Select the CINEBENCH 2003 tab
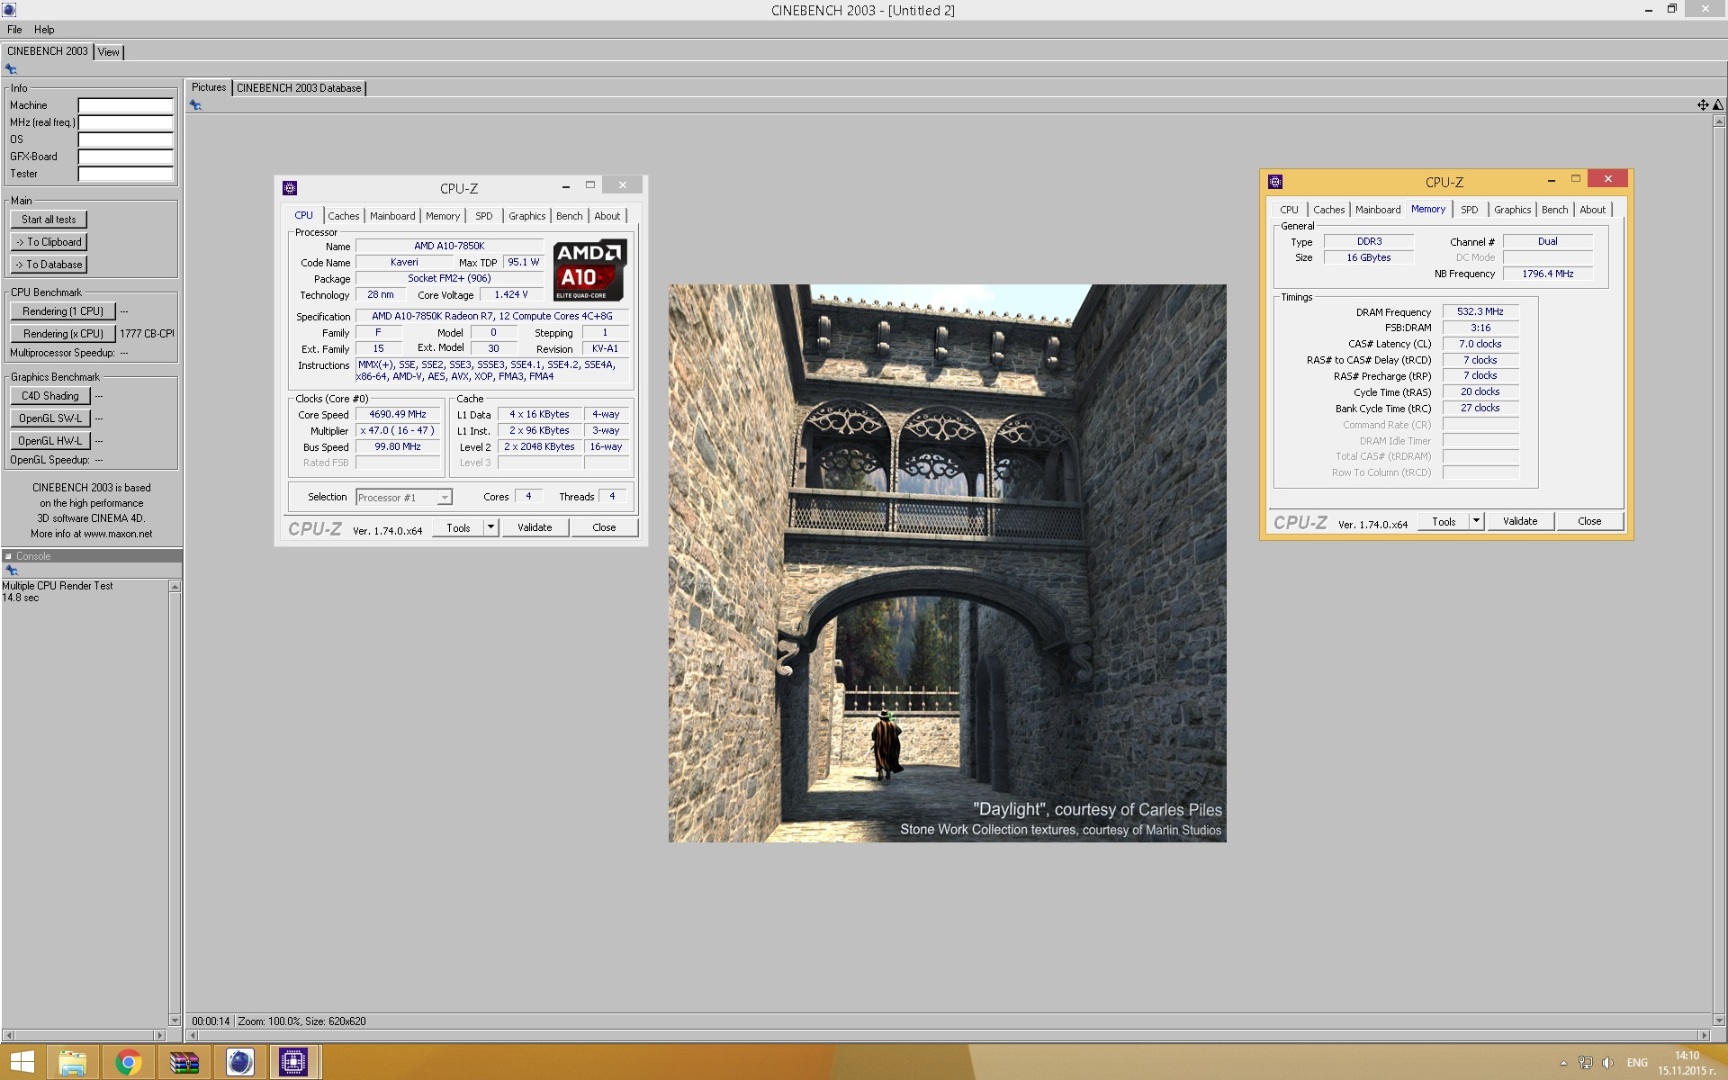The width and height of the screenshot is (1728, 1080). (47, 51)
